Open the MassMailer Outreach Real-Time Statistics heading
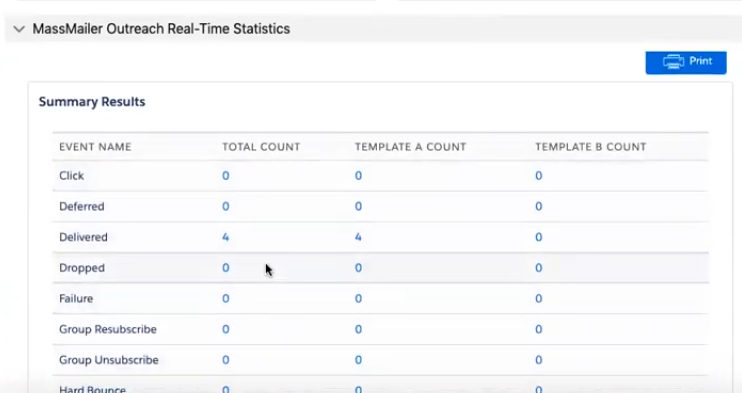Screen dimensions: 742x393 coord(161,29)
